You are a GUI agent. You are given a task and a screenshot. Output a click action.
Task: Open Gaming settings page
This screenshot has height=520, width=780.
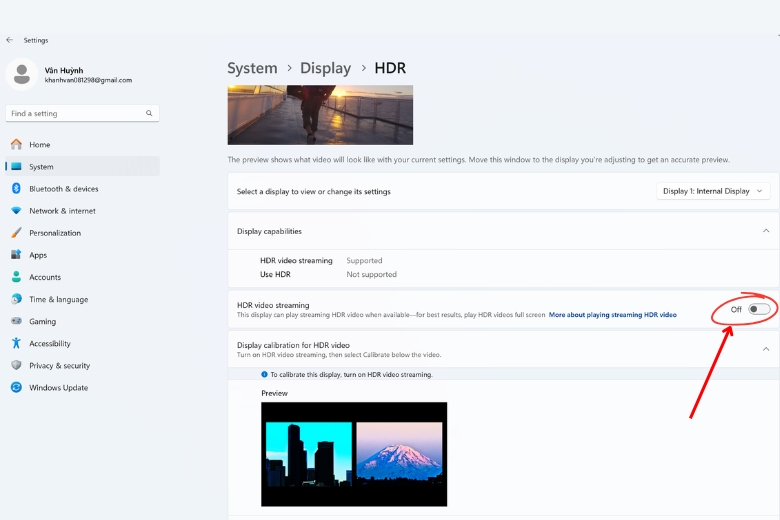(x=82, y=321)
